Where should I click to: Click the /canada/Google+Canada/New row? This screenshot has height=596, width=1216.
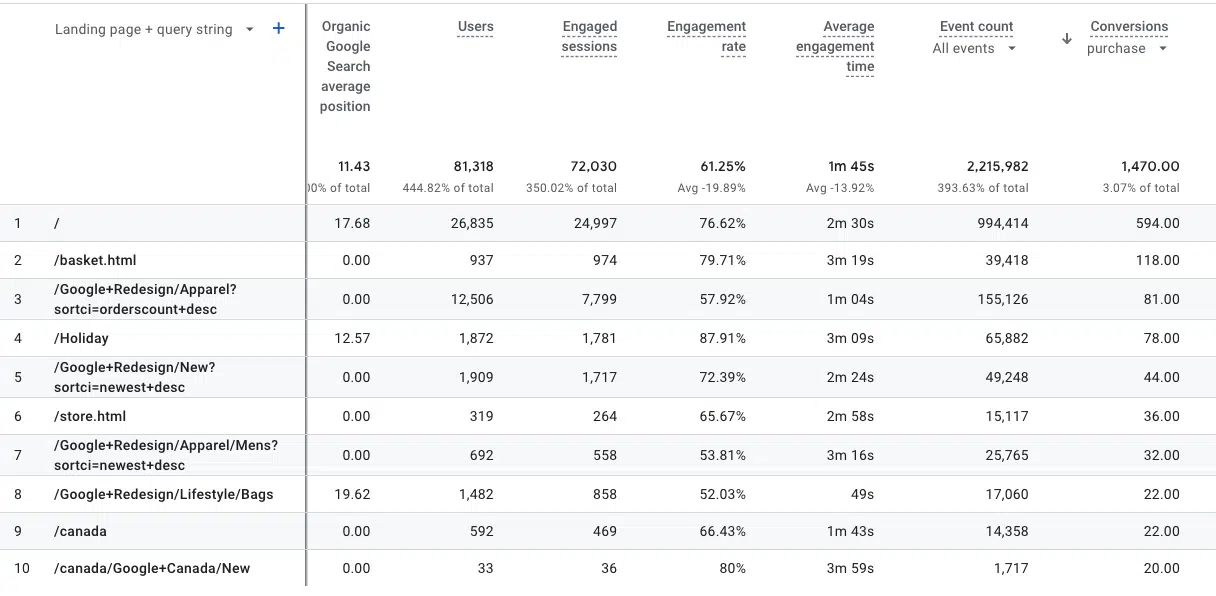coord(152,568)
